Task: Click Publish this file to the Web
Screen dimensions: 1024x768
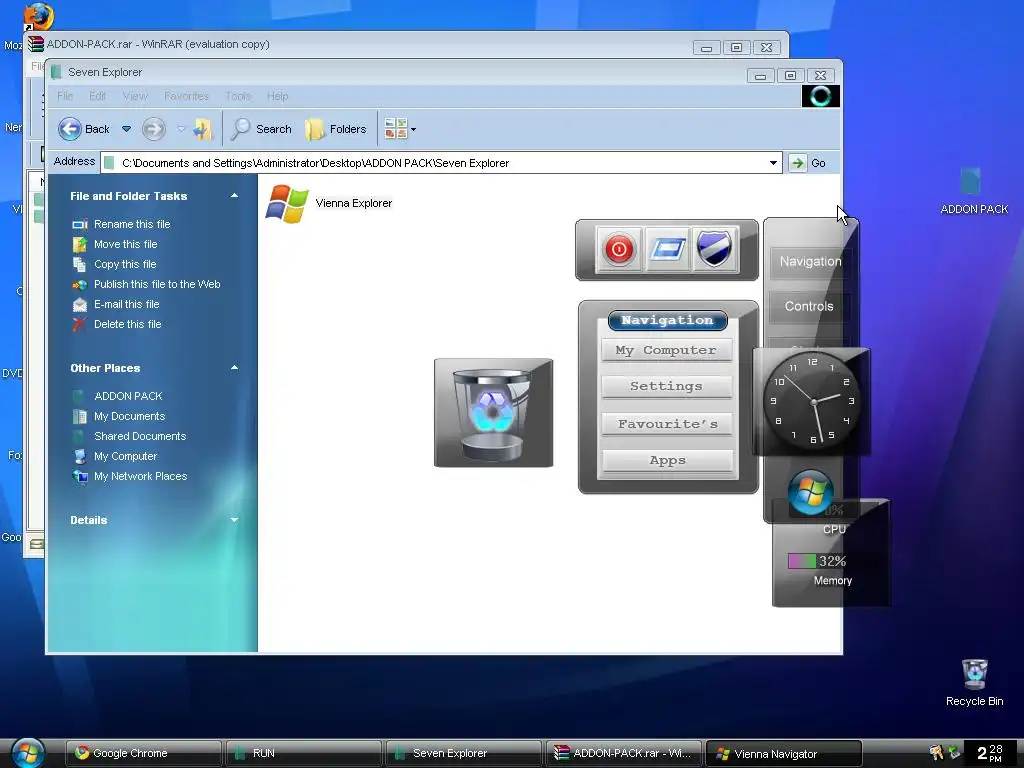Action: [157, 284]
